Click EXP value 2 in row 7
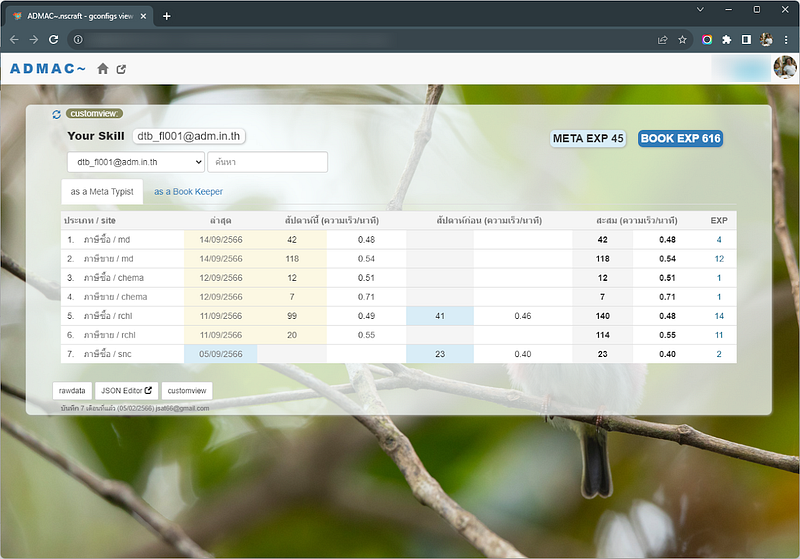Viewport: 800px width, 559px height. 719,354
